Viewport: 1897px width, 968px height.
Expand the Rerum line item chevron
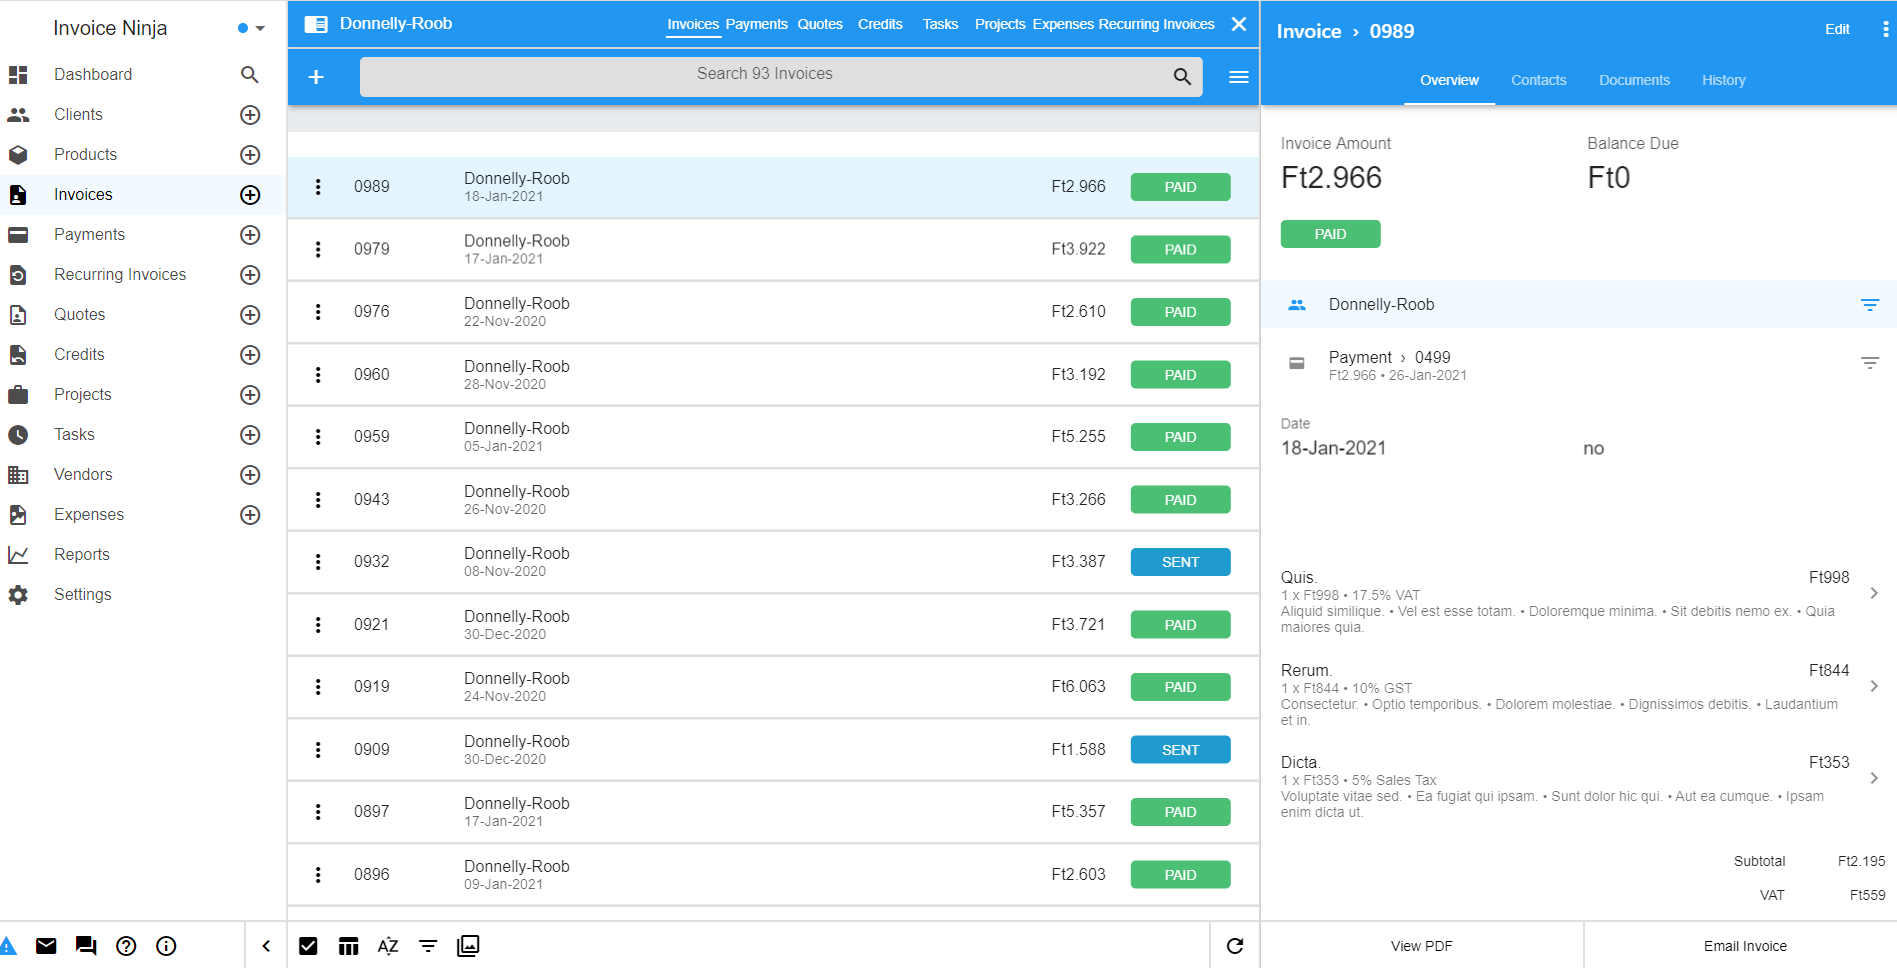click(1874, 686)
